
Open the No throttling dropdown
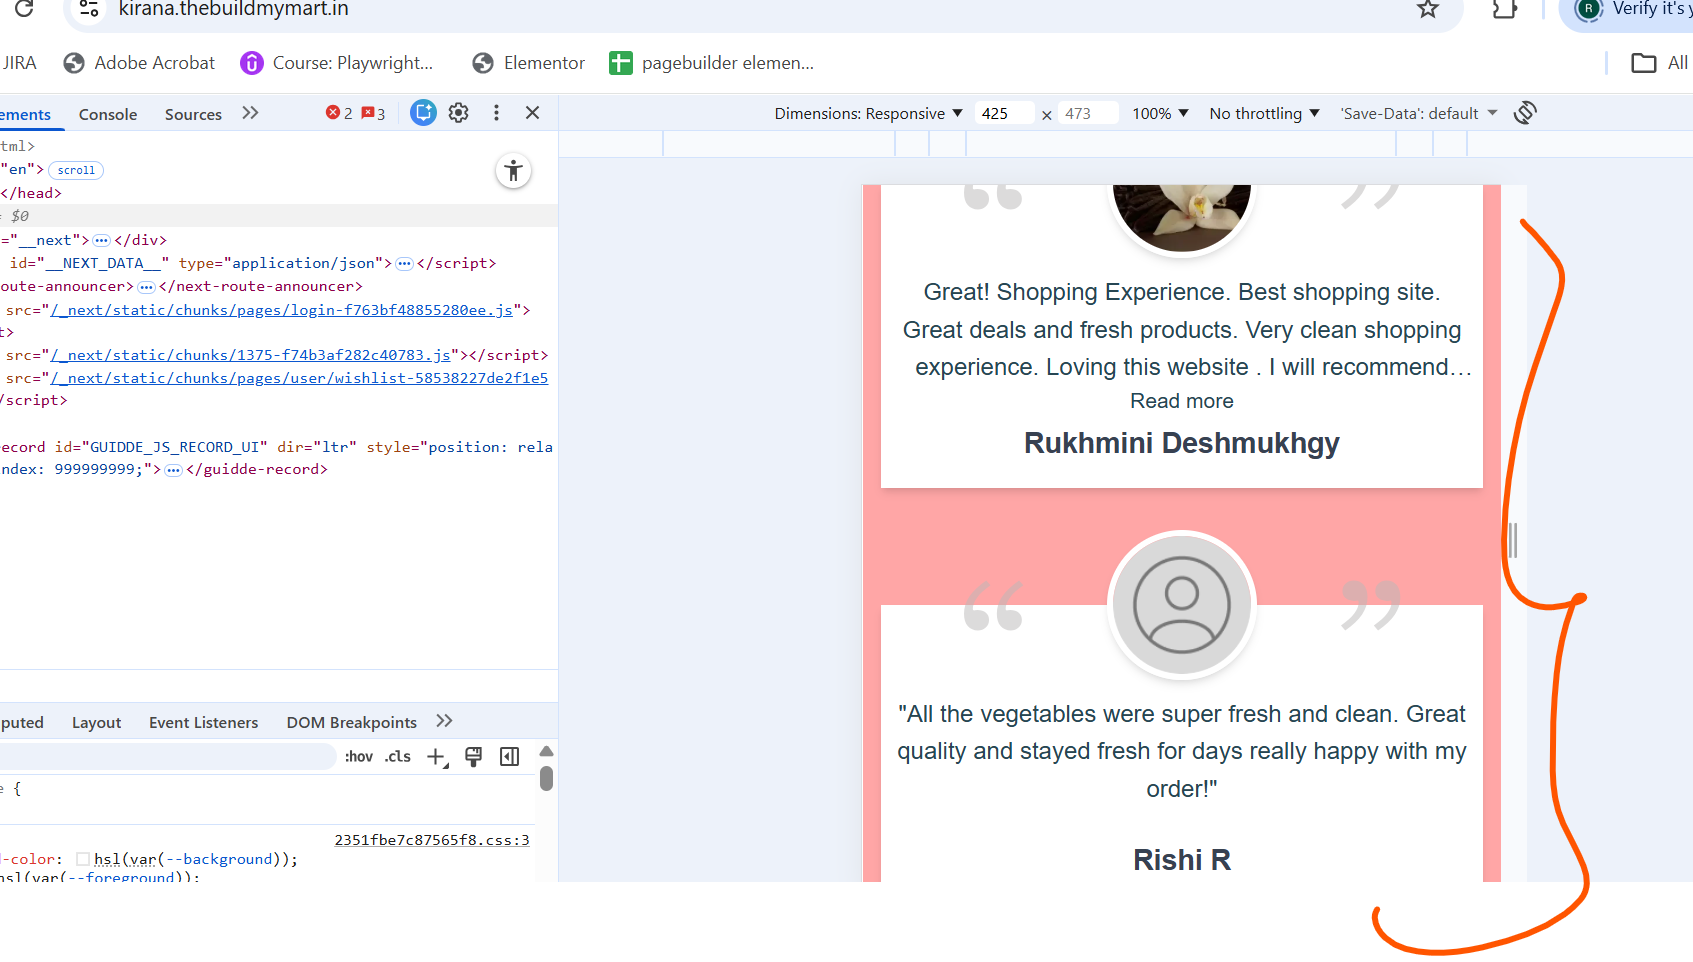[1264, 114]
